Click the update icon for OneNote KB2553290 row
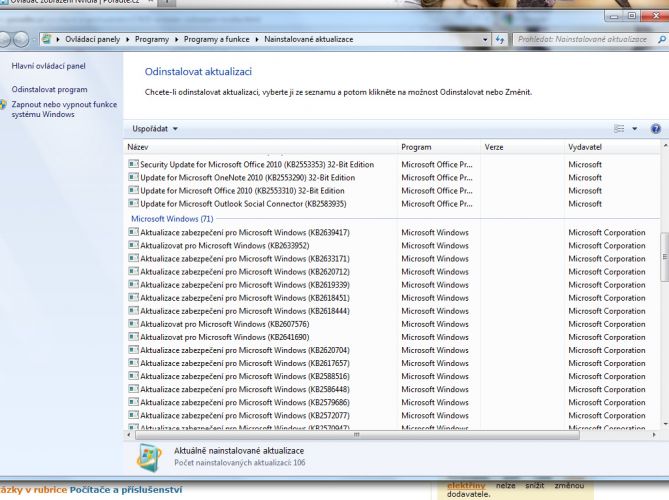Image resolution: width=669 pixels, height=500 pixels. tap(133, 177)
